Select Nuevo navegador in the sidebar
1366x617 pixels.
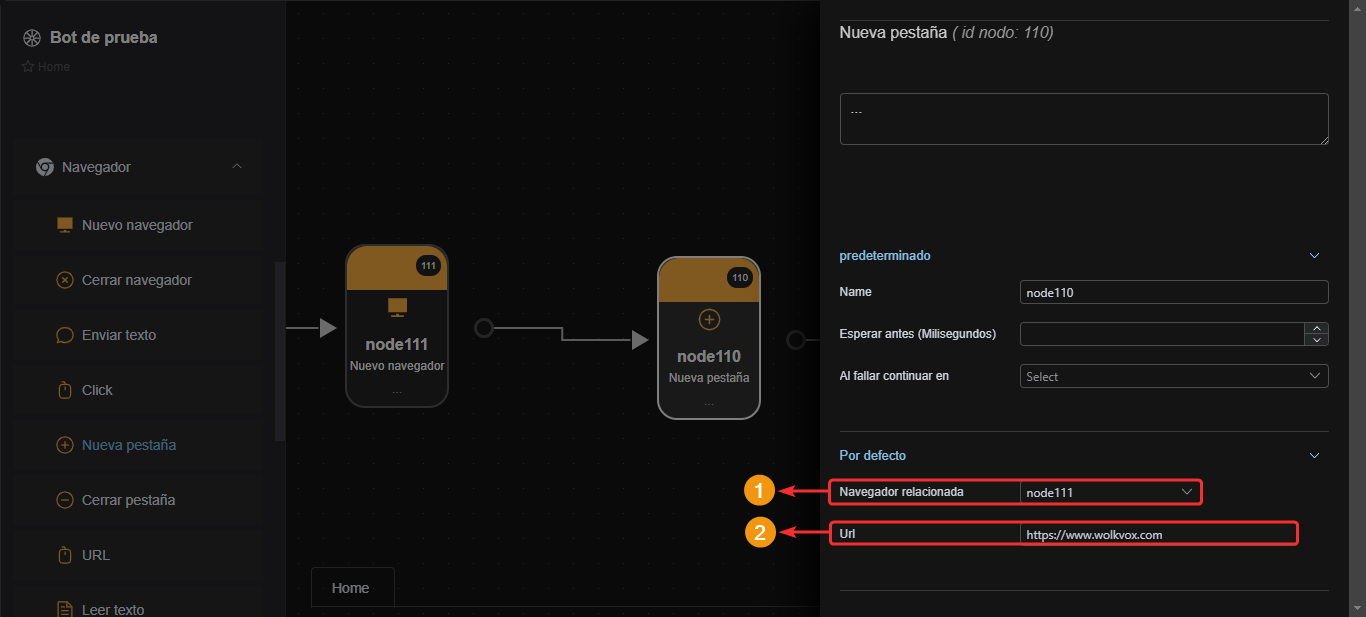(137, 225)
